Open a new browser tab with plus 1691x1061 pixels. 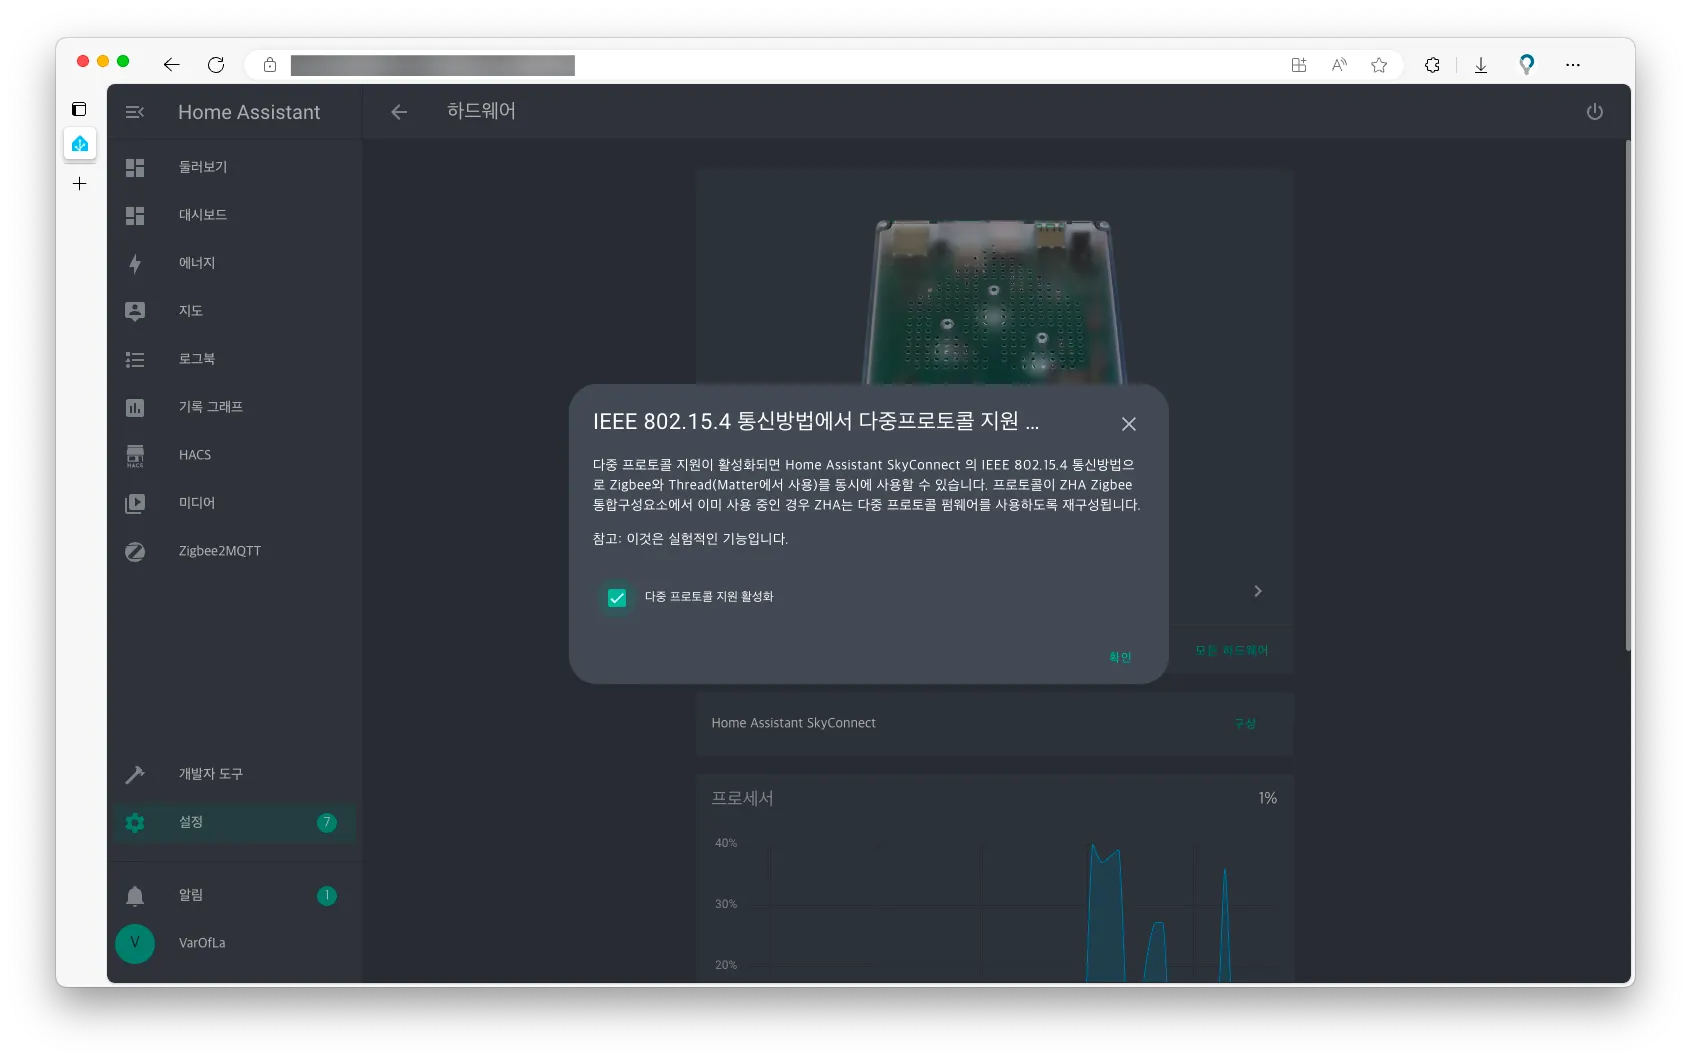coord(80,184)
